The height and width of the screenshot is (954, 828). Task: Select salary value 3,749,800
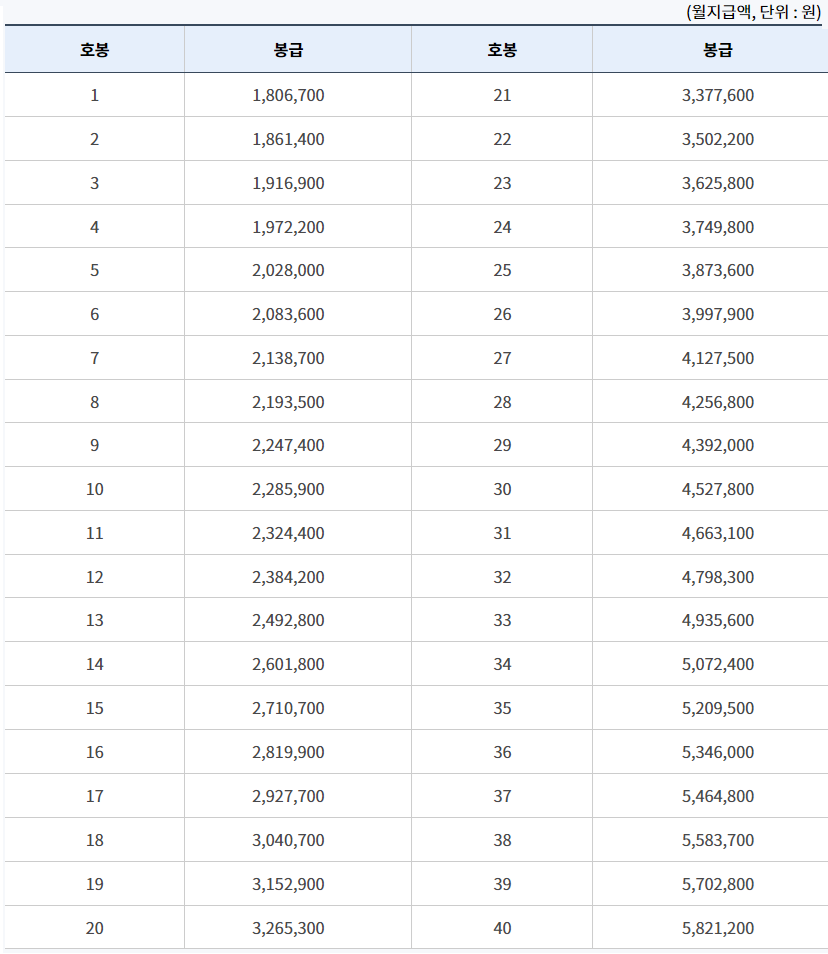(x=718, y=227)
